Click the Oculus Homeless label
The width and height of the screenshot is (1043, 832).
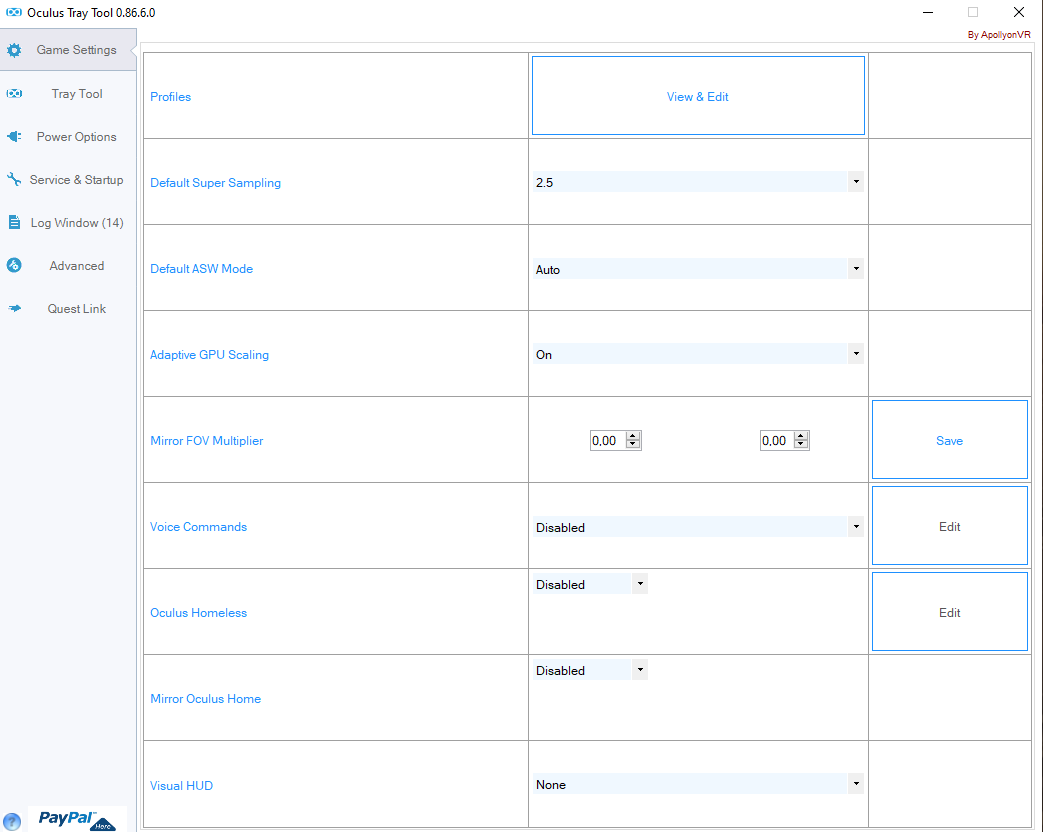198,613
